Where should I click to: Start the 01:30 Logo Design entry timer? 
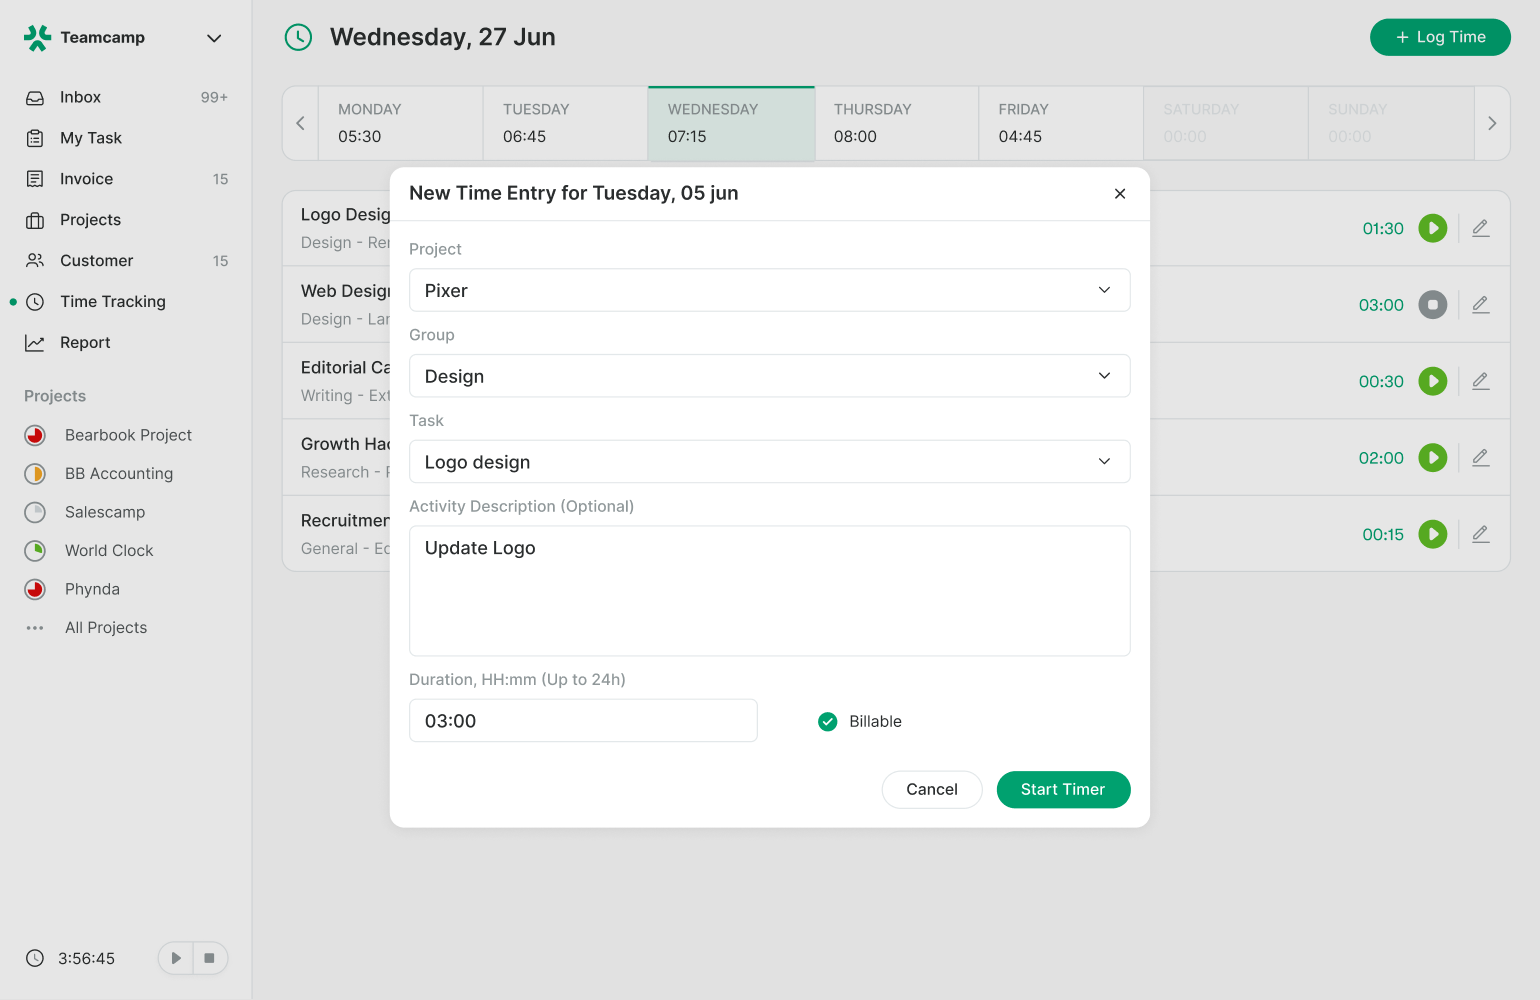(x=1432, y=228)
